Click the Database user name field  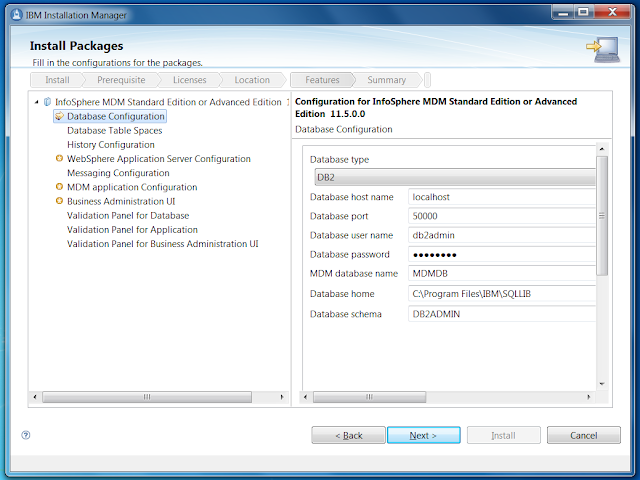point(502,235)
